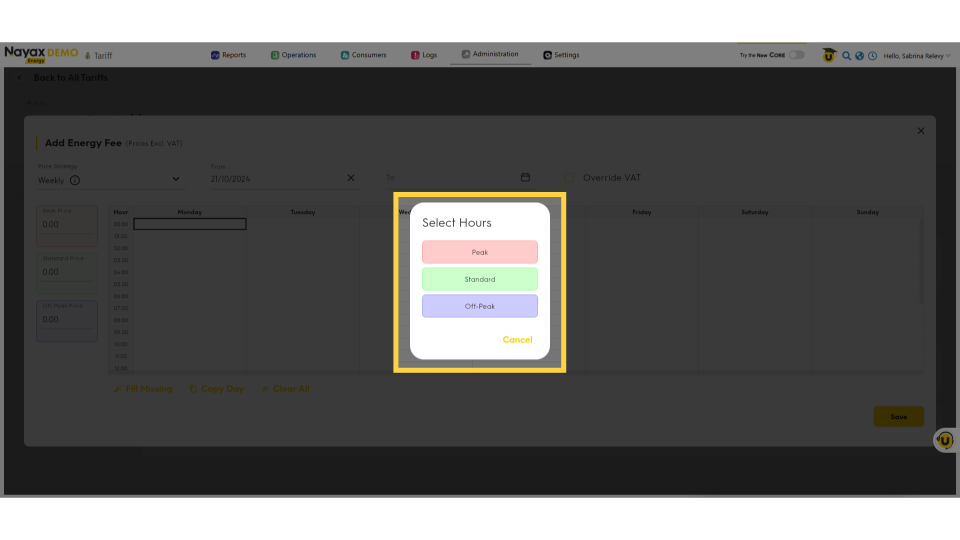Click the clock icon in header
Viewport: 960px width, 540px height.
click(872, 56)
